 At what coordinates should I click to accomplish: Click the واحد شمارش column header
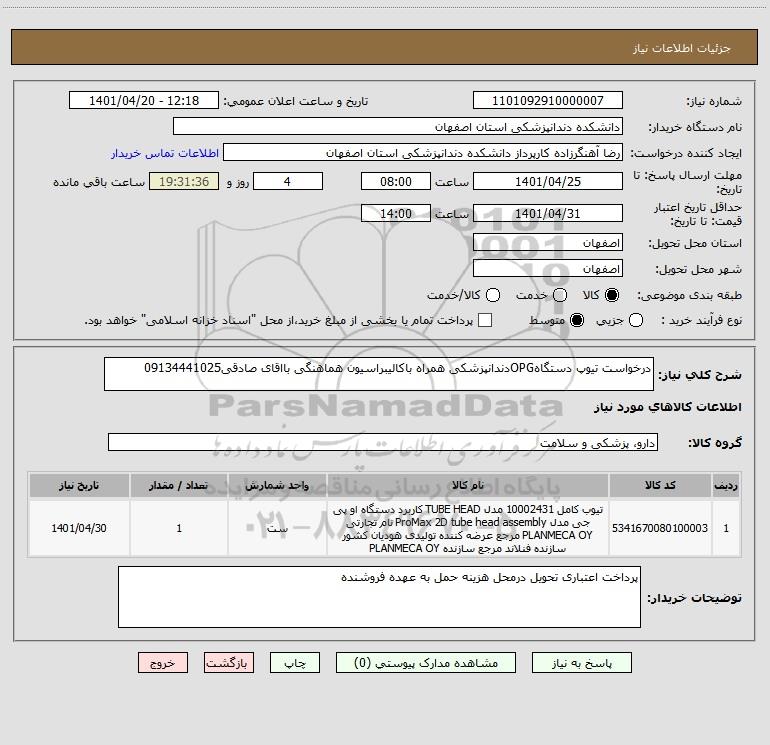[x=277, y=485]
